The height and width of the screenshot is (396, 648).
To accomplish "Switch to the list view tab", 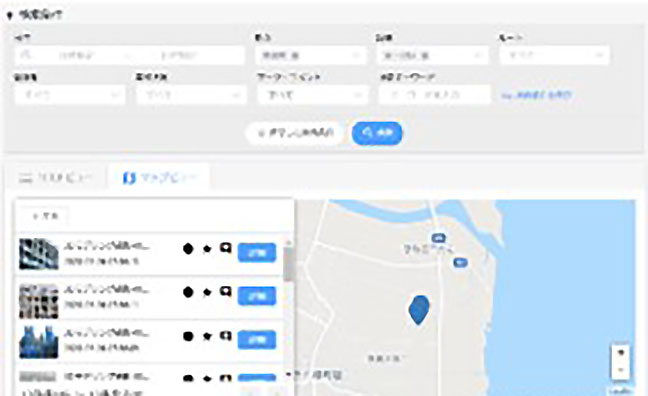I will click(55, 178).
